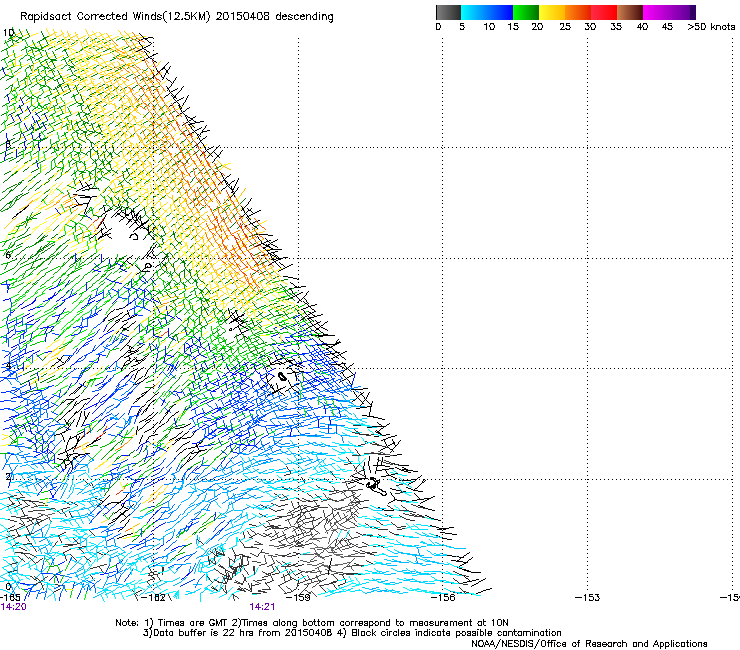Viewport: 740px width, 650px height.
Task: Click the title 'Rapidscat Corrected Winds(12.5KM)'
Action: click(115, 17)
